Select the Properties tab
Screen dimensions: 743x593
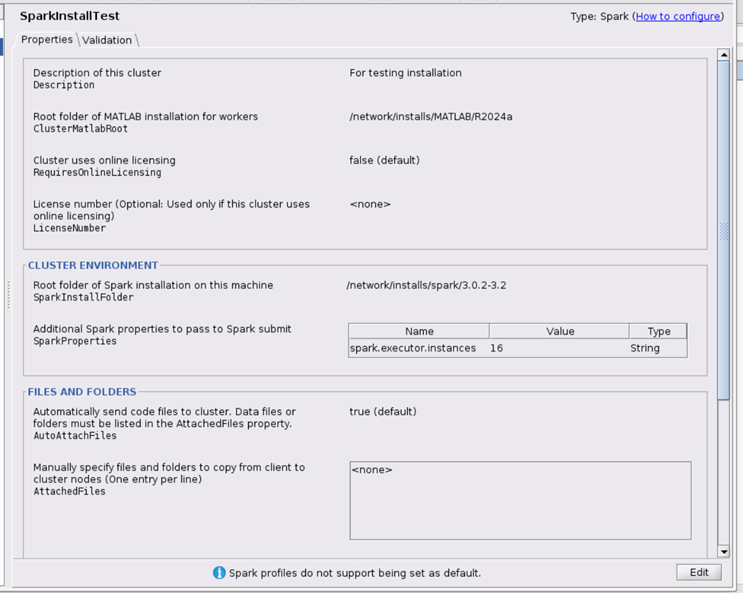pos(47,39)
